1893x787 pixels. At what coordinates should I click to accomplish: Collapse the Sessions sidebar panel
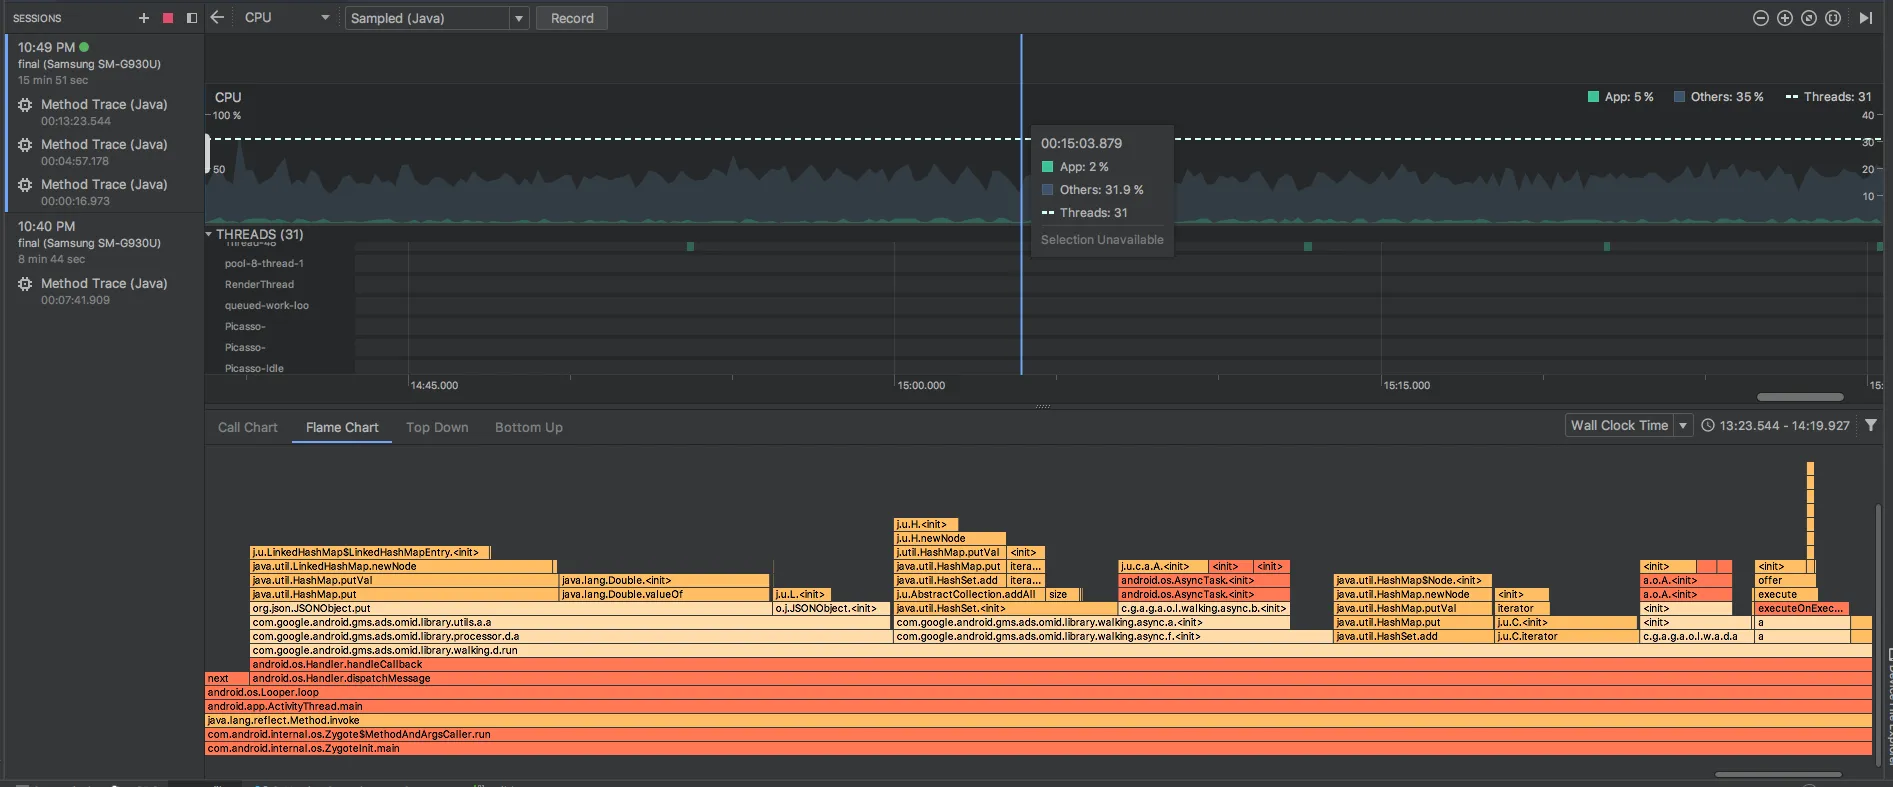[192, 18]
